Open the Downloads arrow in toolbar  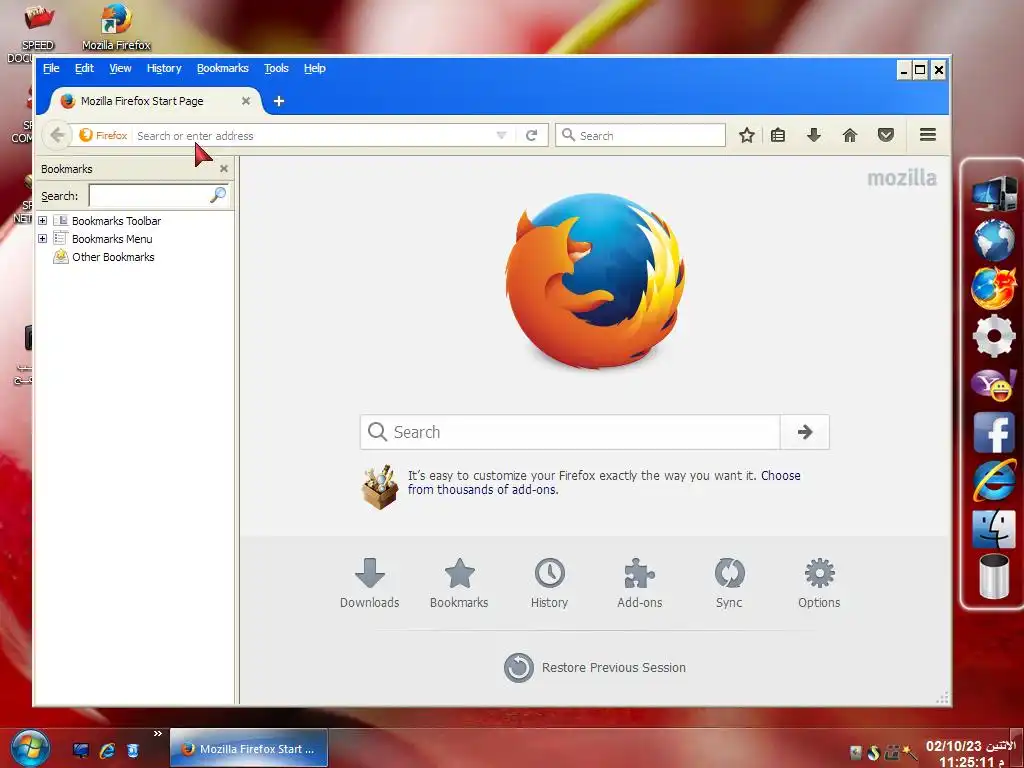pos(814,135)
